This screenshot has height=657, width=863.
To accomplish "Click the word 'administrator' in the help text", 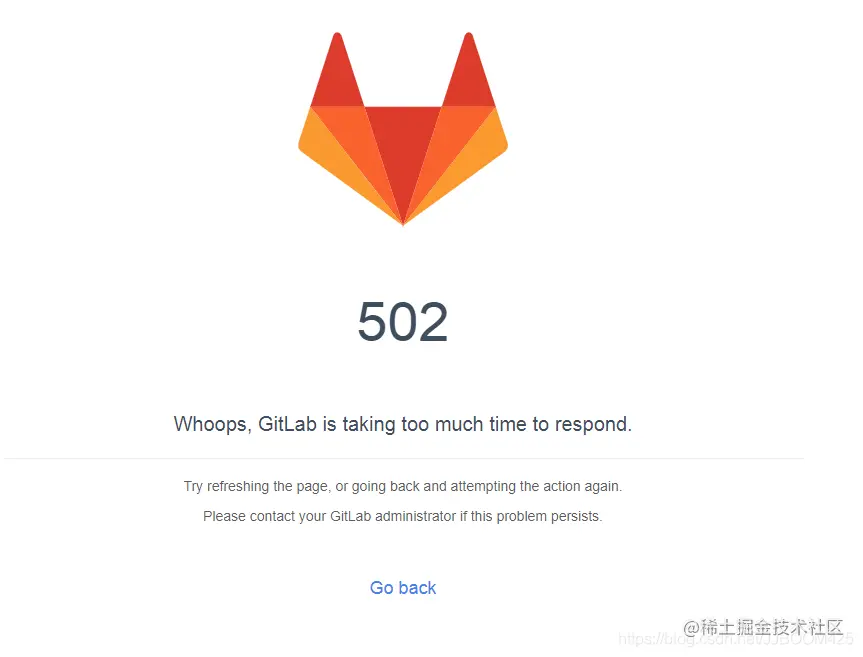I will point(416,516).
